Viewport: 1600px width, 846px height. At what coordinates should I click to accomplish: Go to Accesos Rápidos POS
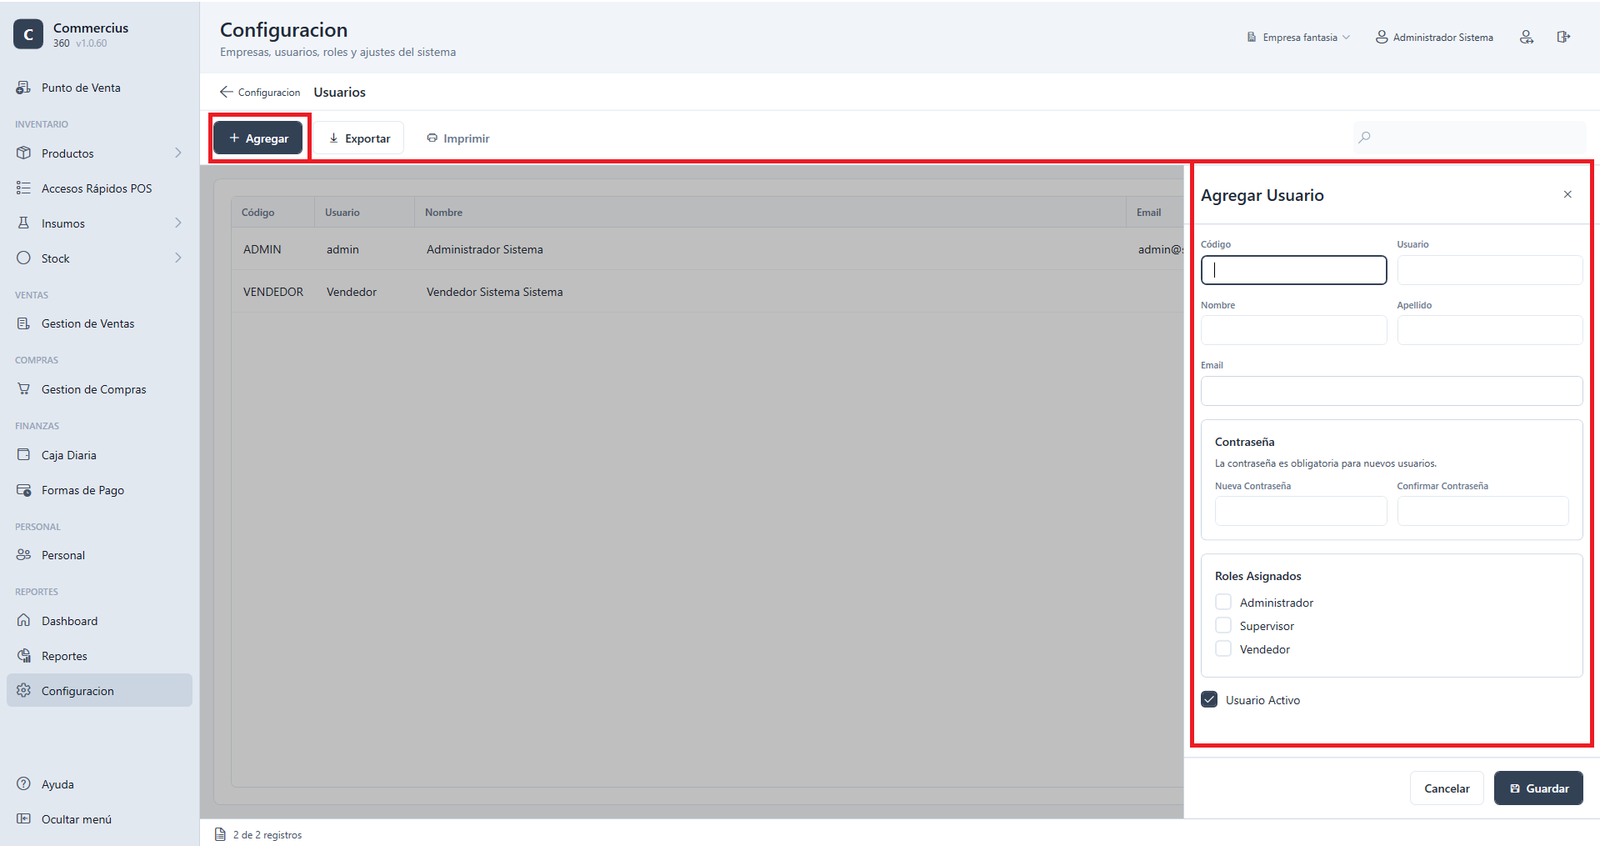pos(99,188)
